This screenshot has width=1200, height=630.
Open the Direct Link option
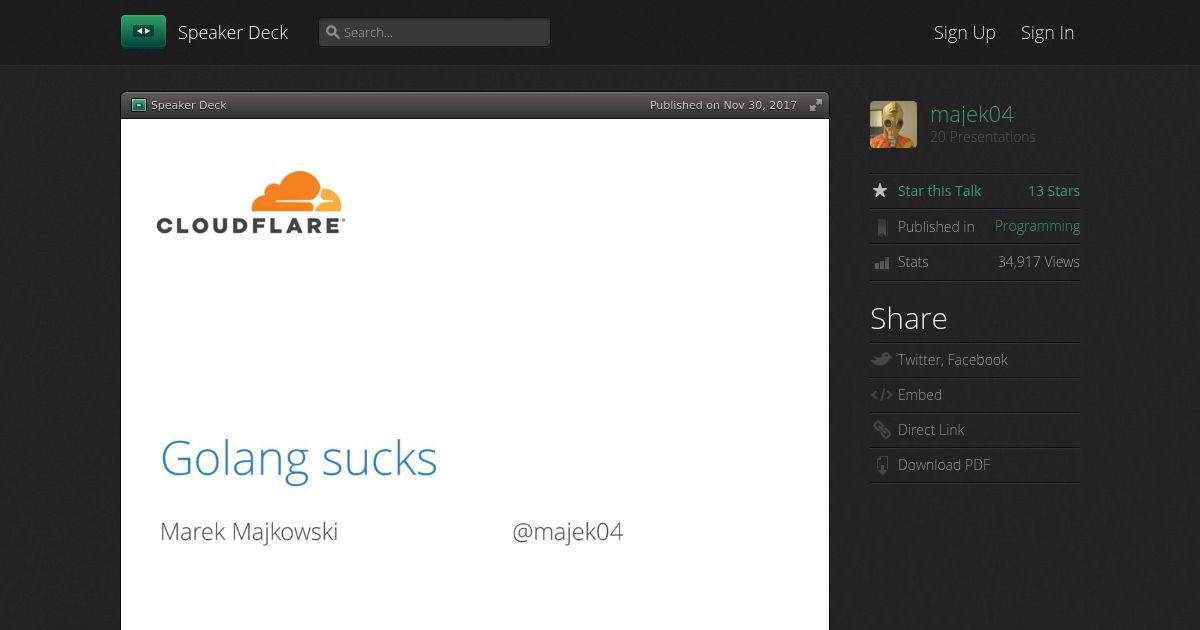coord(931,430)
